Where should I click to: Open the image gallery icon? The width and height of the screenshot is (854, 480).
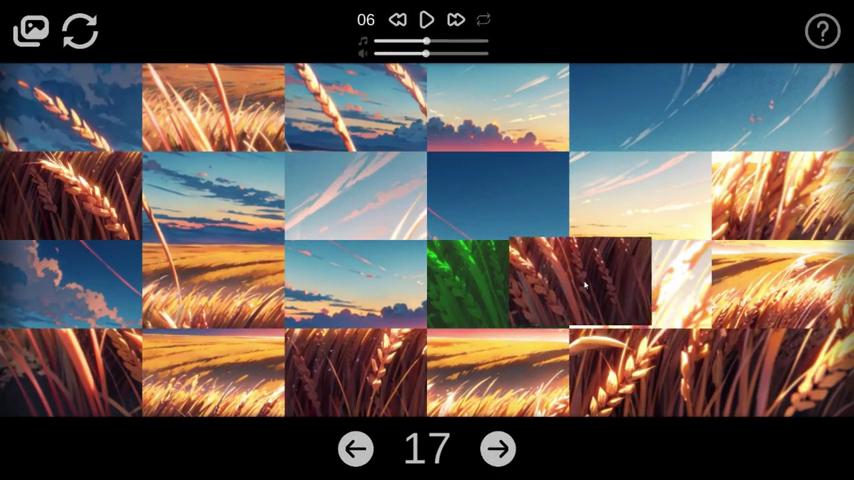pyautogui.click(x=31, y=31)
